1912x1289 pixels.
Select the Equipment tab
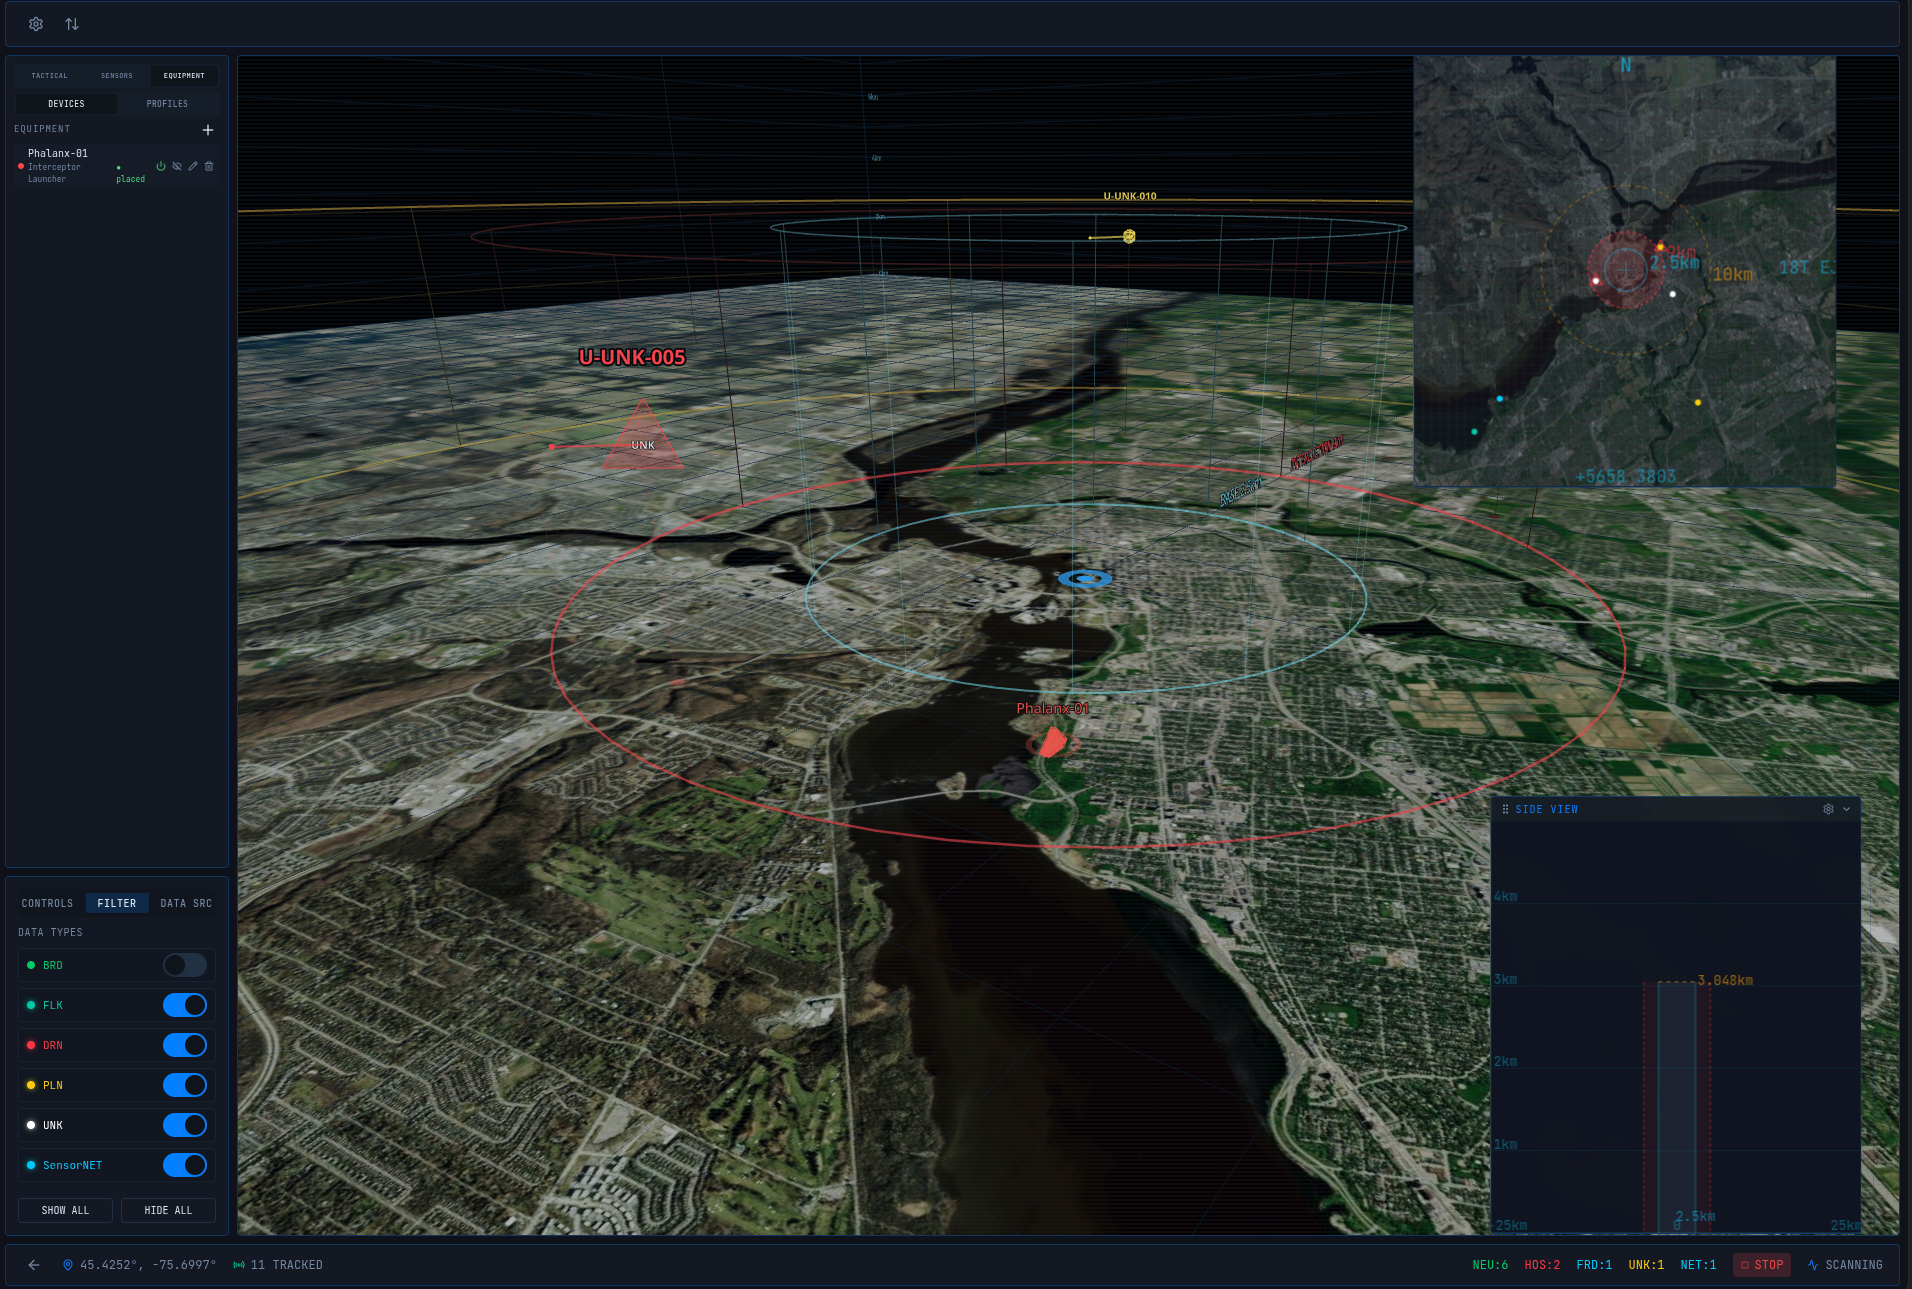[184, 76]
